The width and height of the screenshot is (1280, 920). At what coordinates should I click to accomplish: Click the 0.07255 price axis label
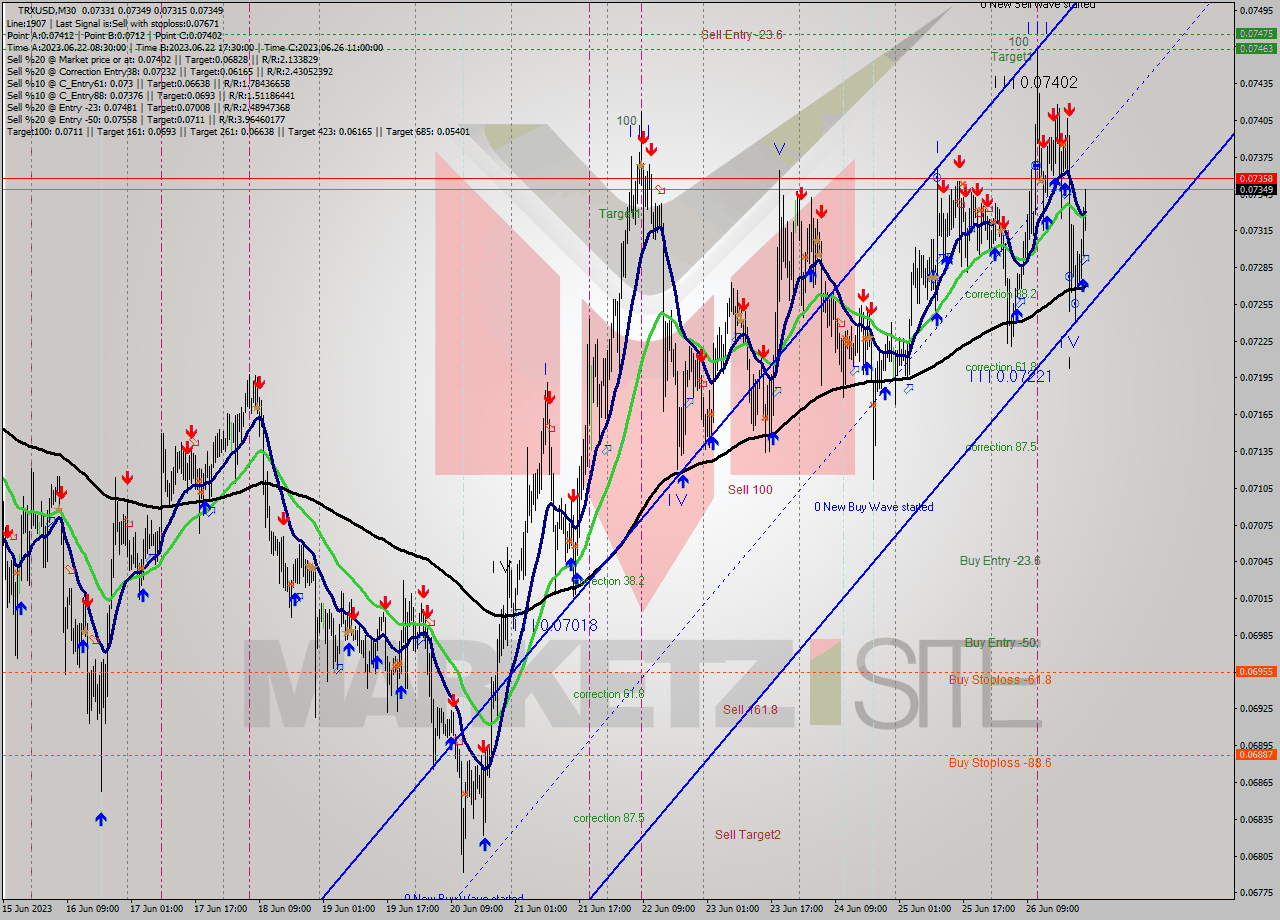(x=1256, y=304)
